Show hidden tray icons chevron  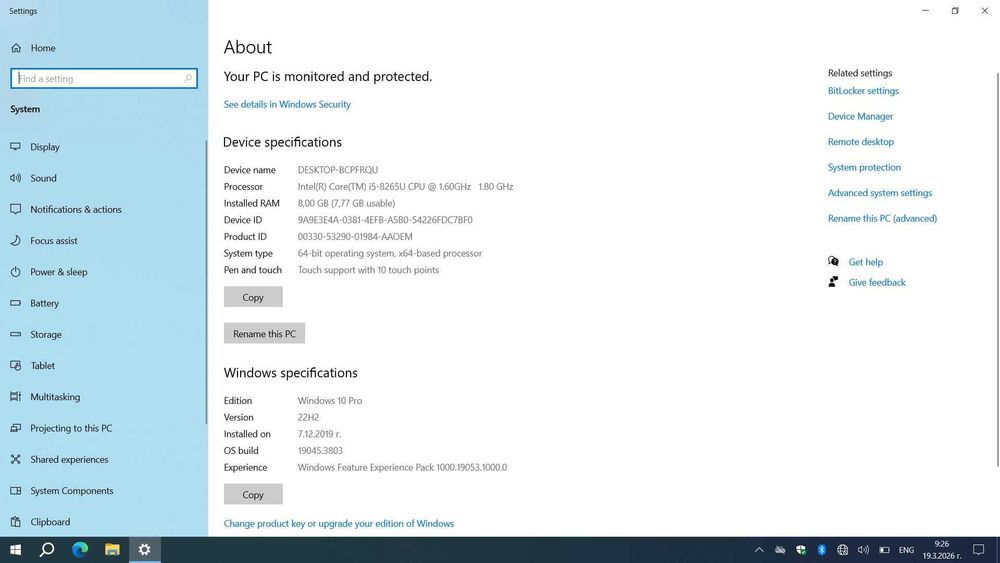[x=759, y=550]
